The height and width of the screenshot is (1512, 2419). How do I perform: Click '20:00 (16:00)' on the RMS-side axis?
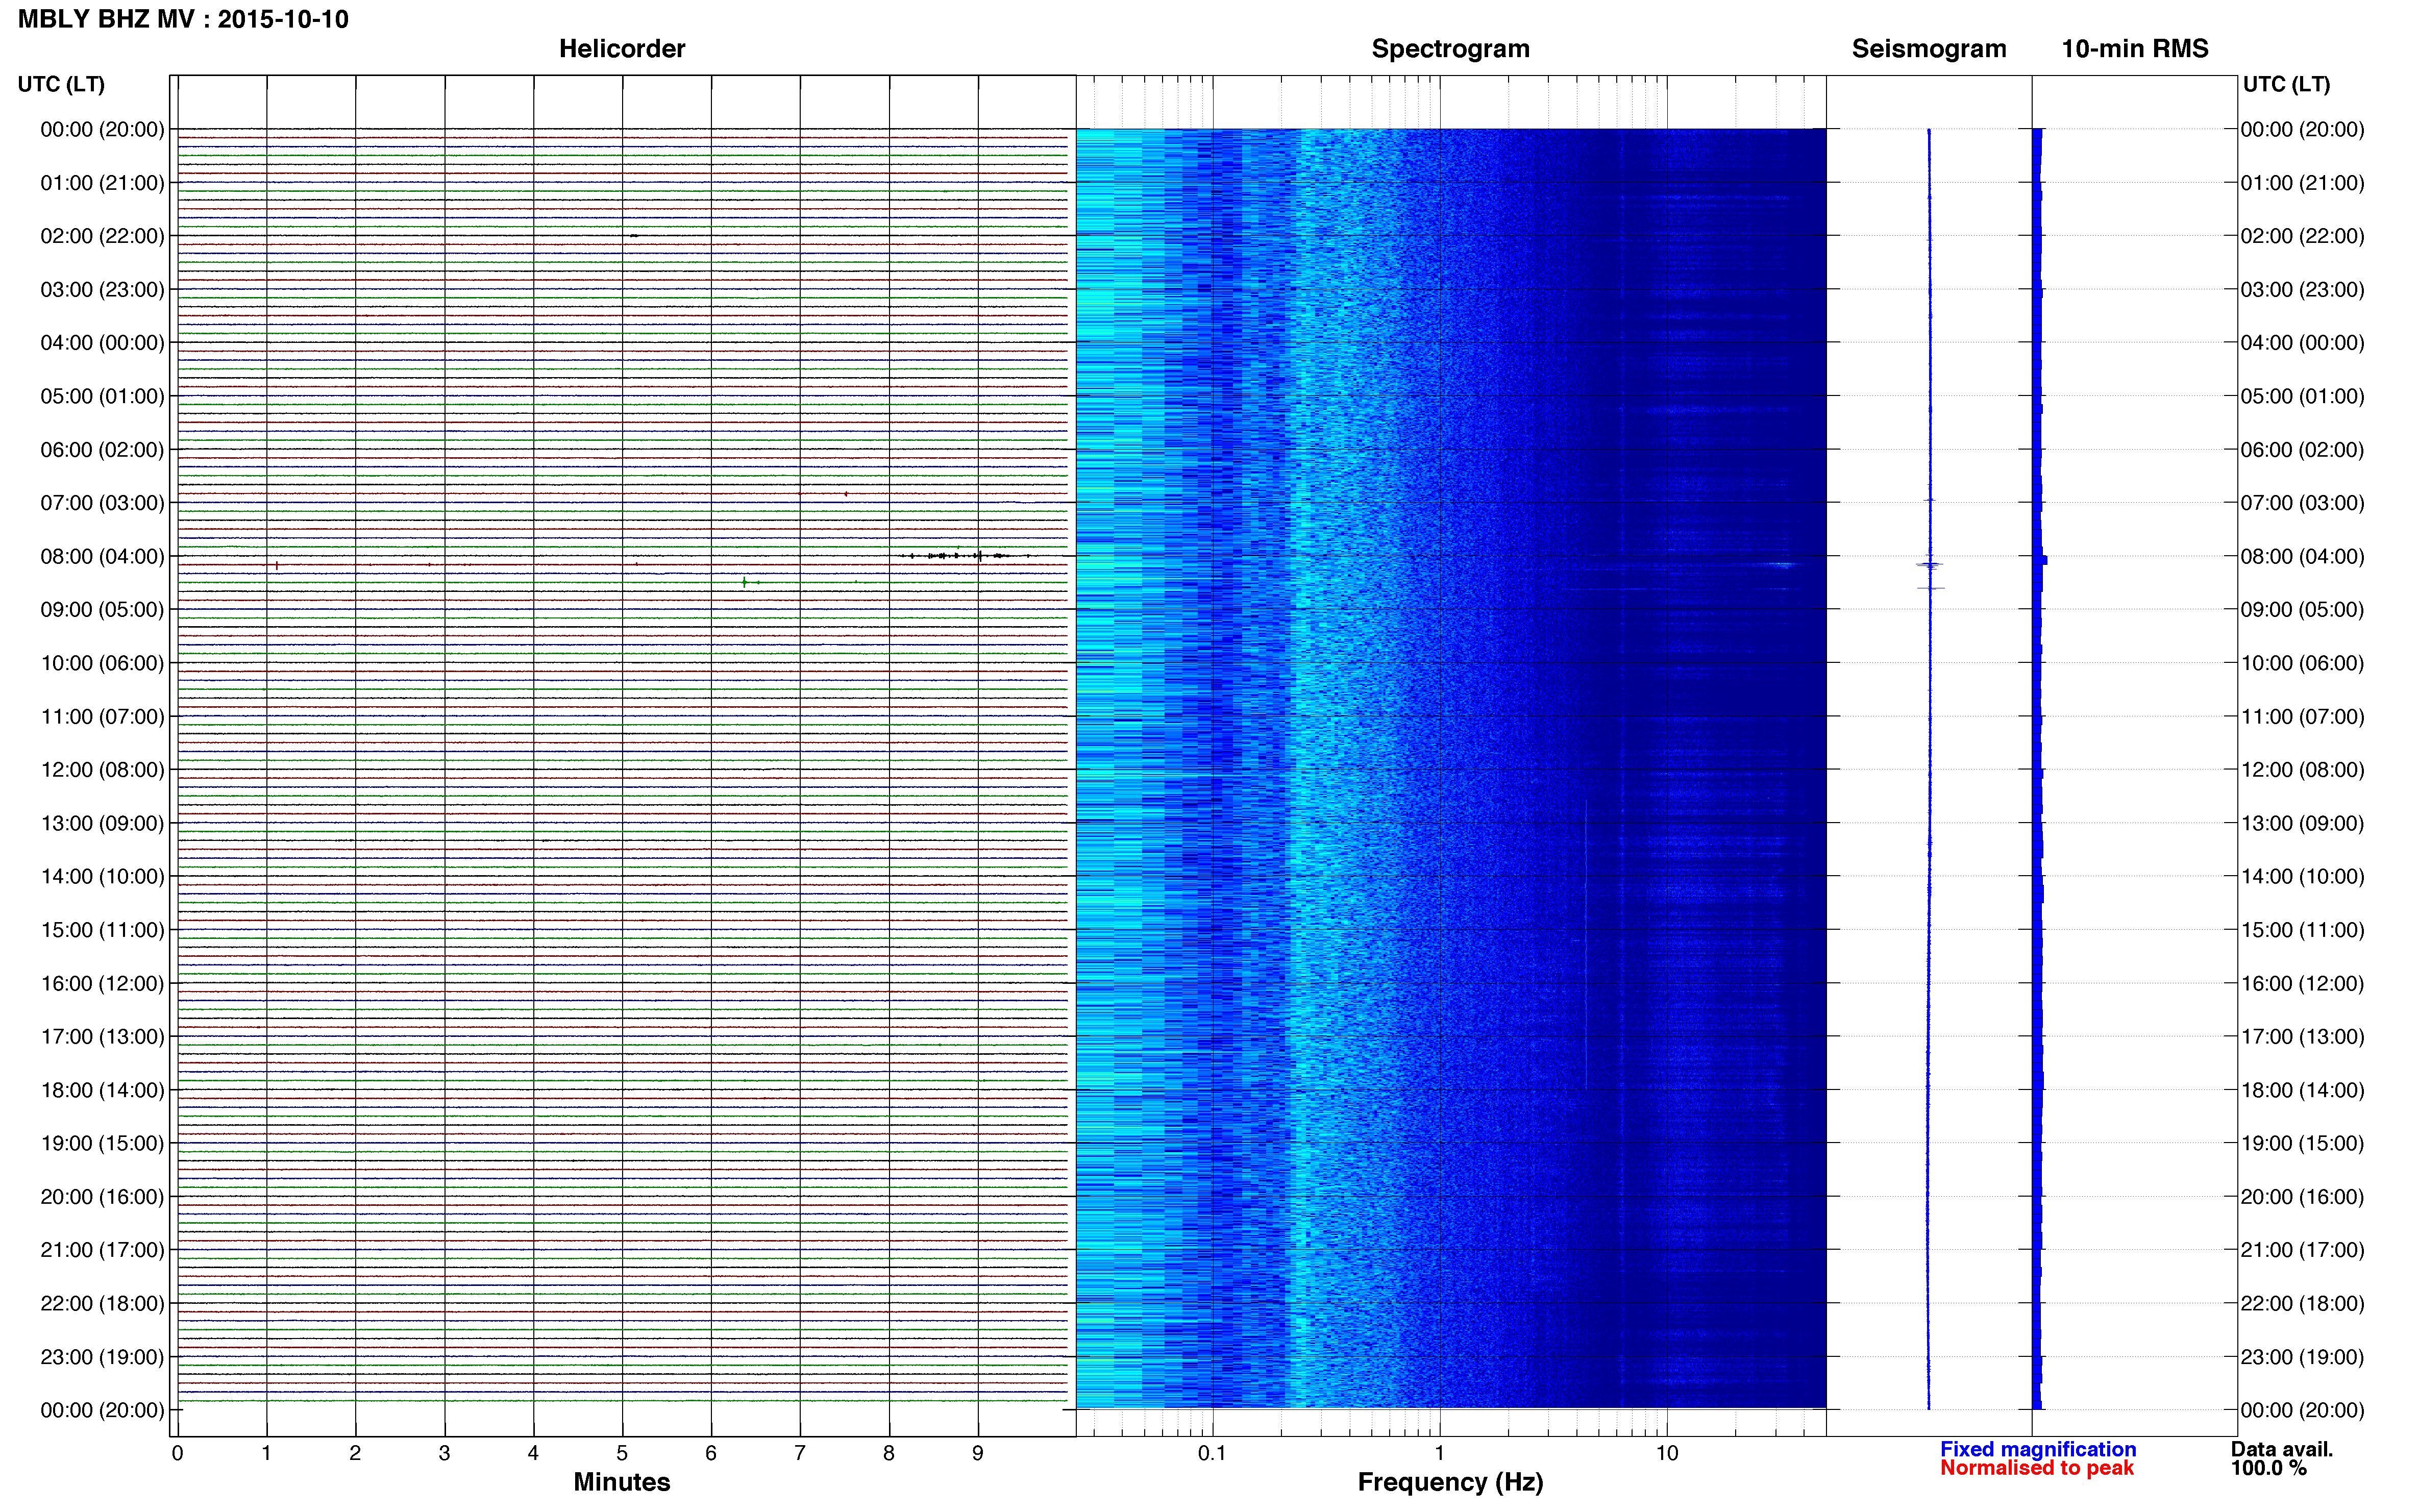(2303, 1197)
